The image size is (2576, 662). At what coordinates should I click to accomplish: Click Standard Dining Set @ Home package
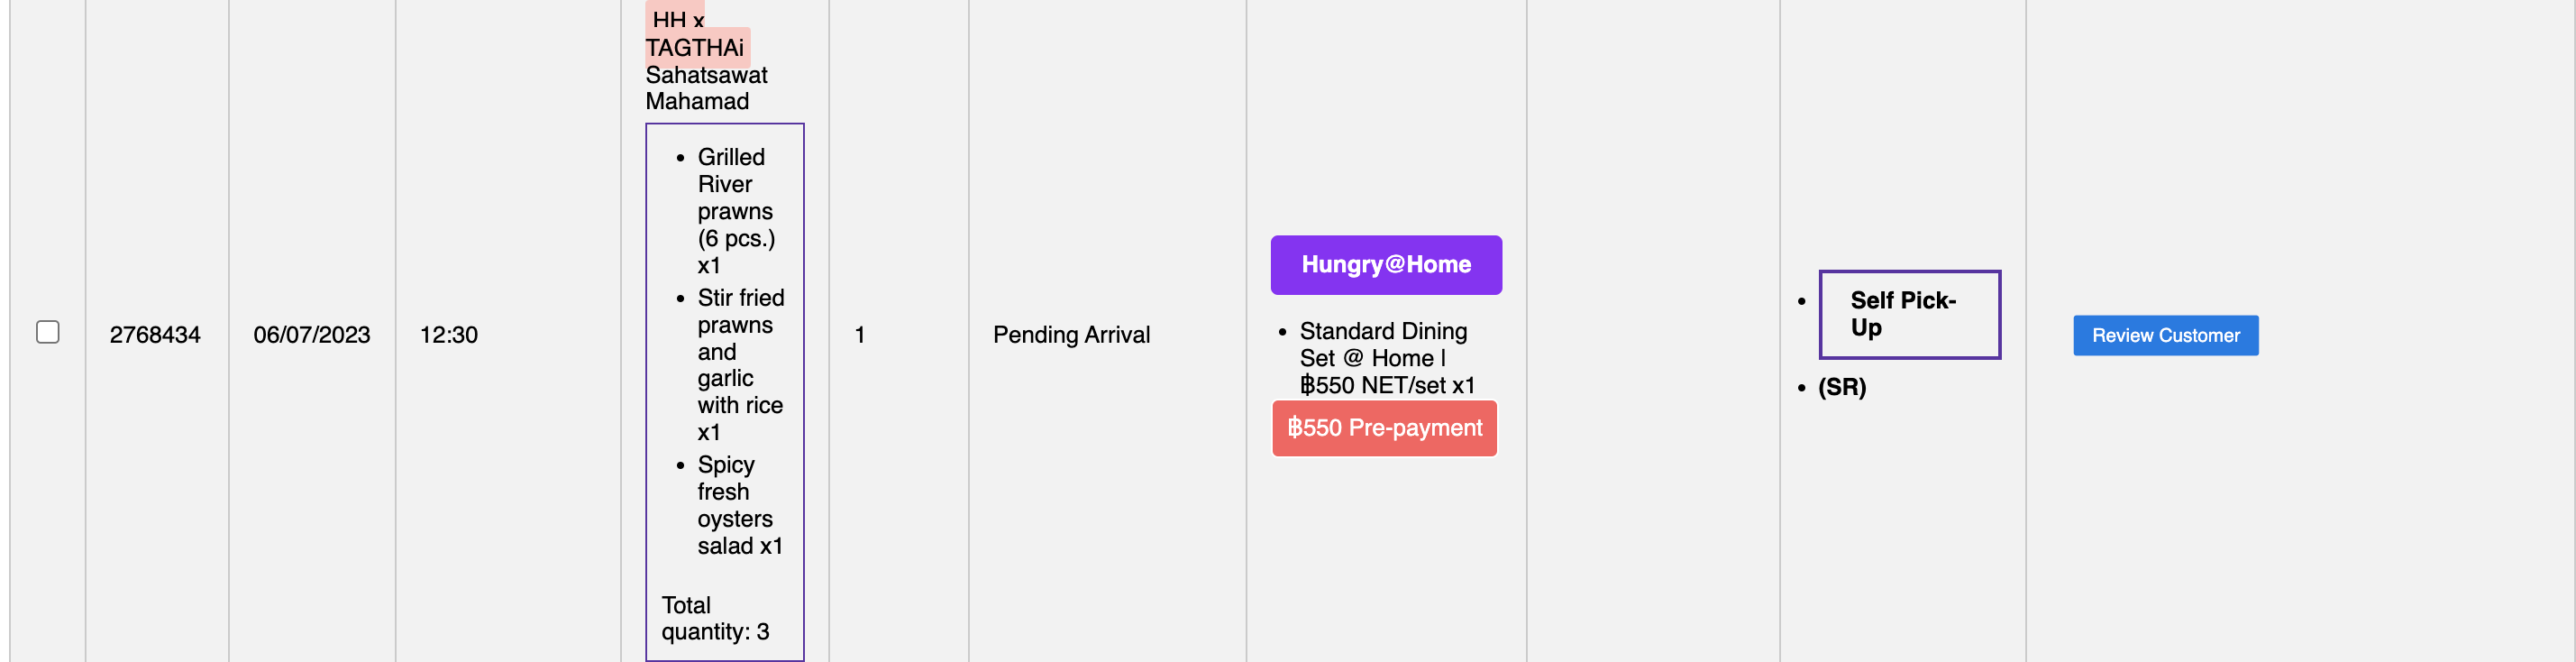(1383, 344)
